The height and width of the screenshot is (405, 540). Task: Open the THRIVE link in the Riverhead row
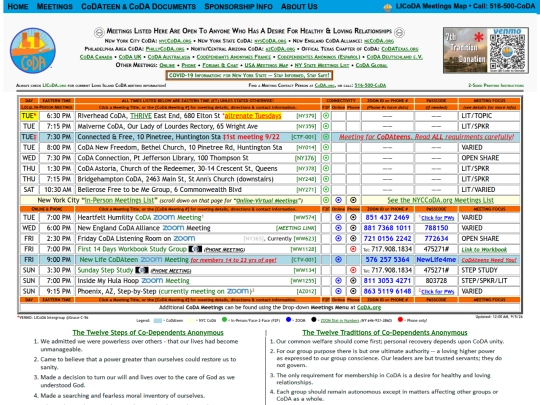pos(141,116)
